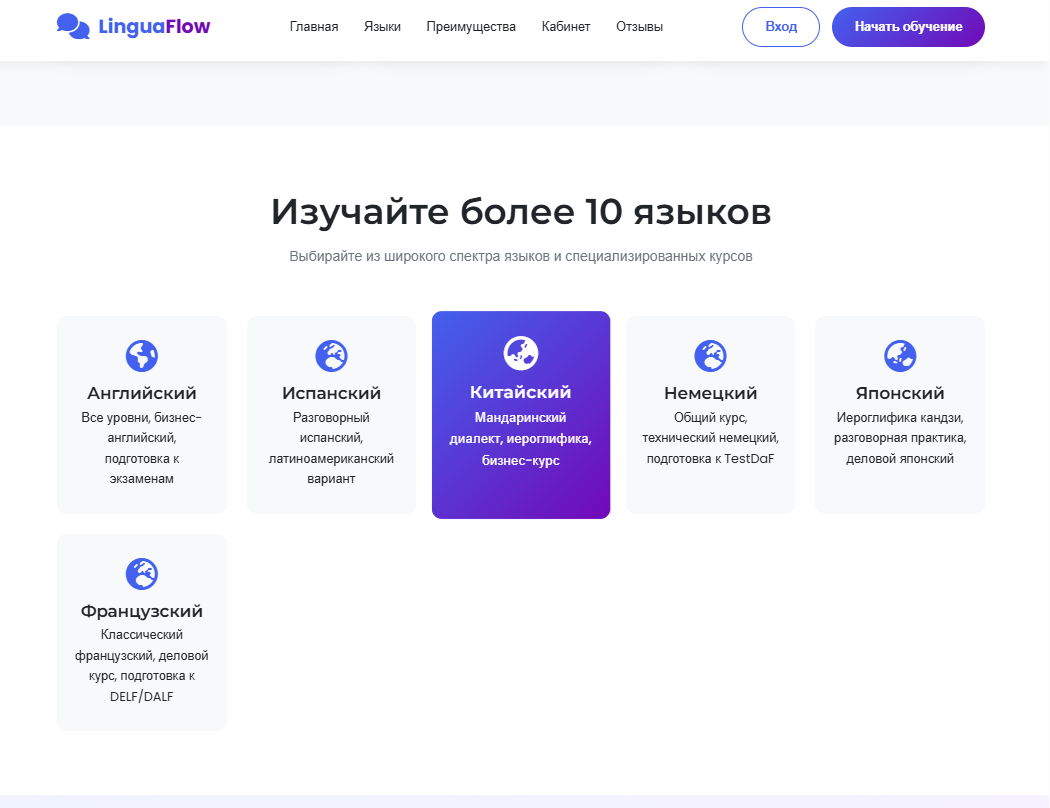
Task: Click the 'Общий курс, технический немецкий' description
Action: pyautogui.click(x=710, y=438)
